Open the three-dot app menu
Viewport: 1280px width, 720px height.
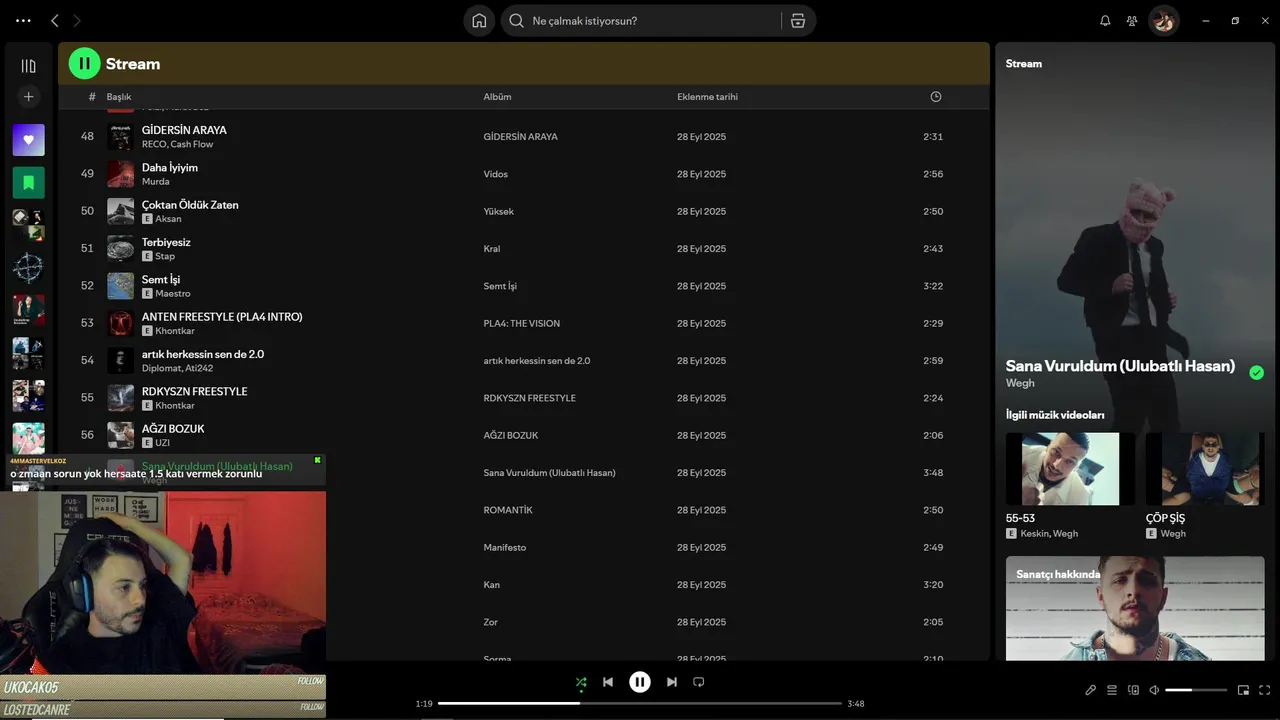pyautogui.click(x=23, y=20)
